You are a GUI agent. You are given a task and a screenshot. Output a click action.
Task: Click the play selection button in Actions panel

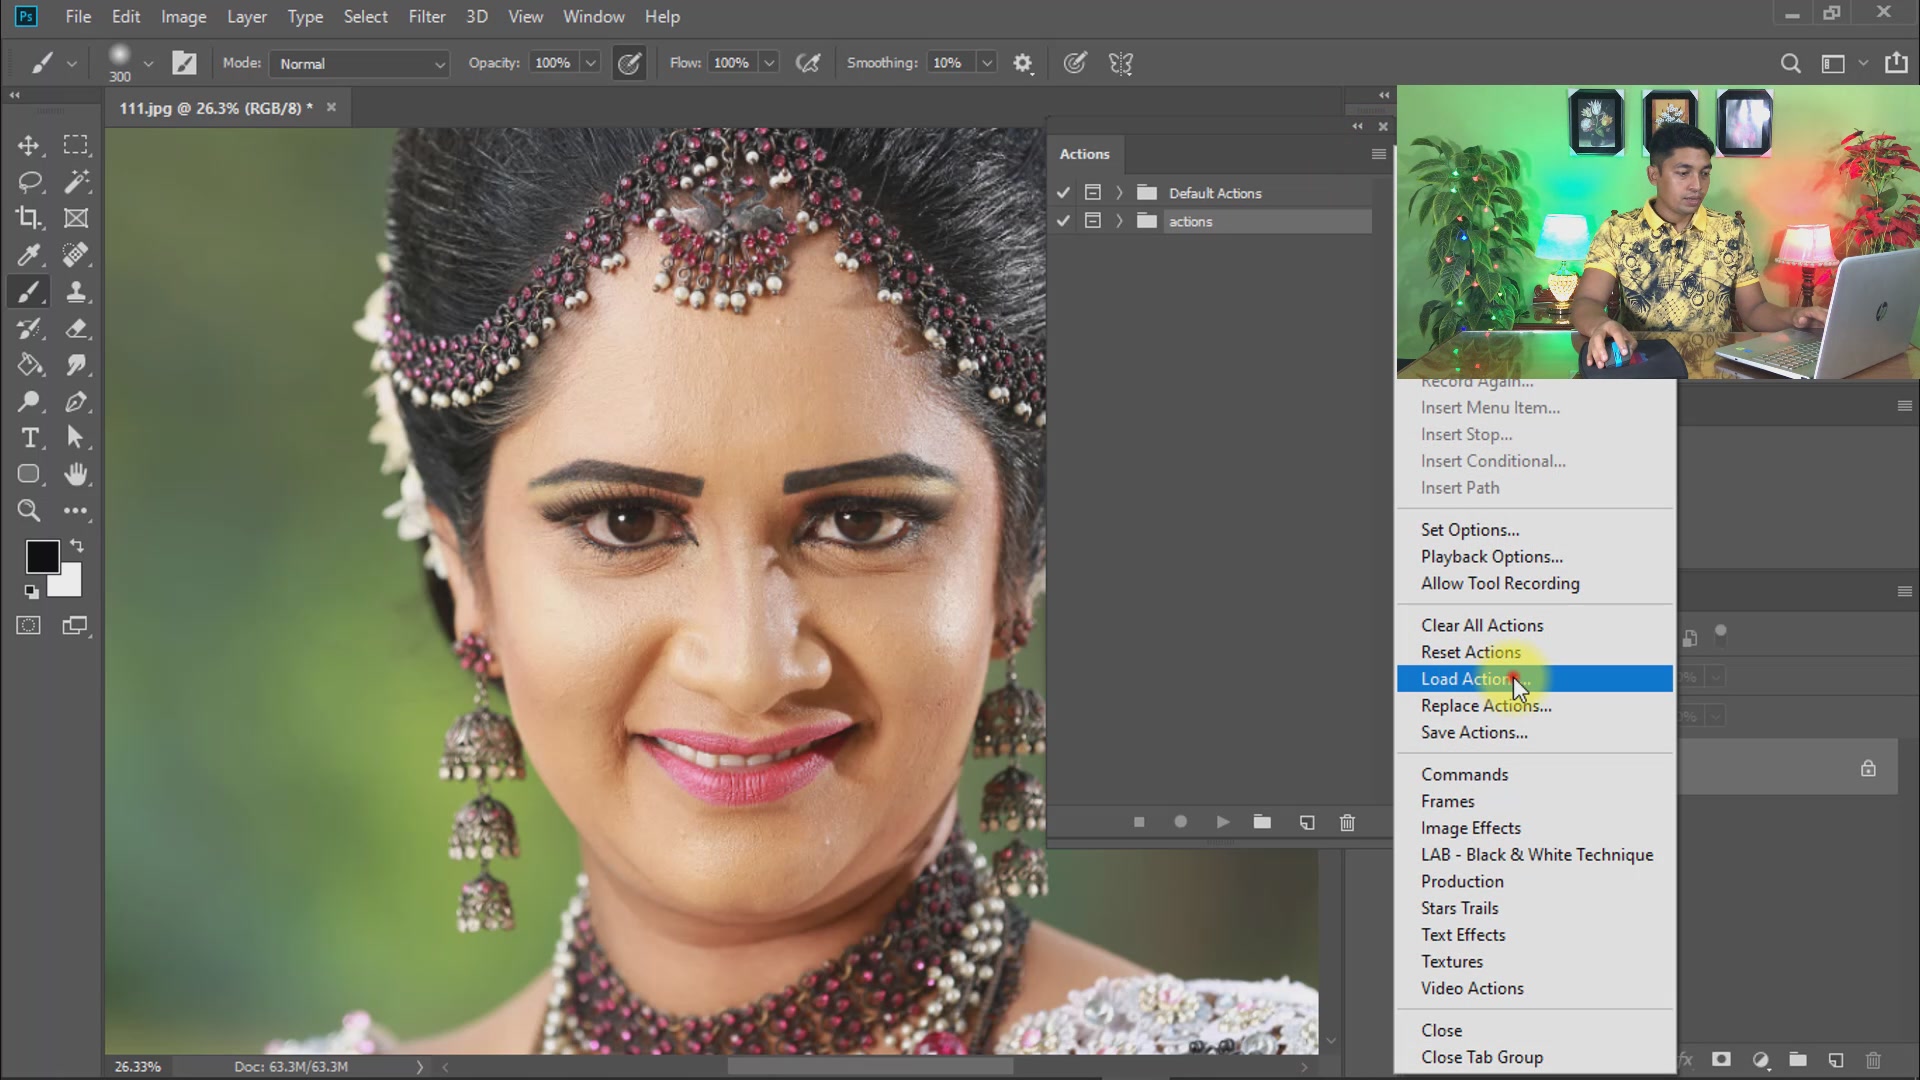pyautogui.click(x=1222, y=822)
